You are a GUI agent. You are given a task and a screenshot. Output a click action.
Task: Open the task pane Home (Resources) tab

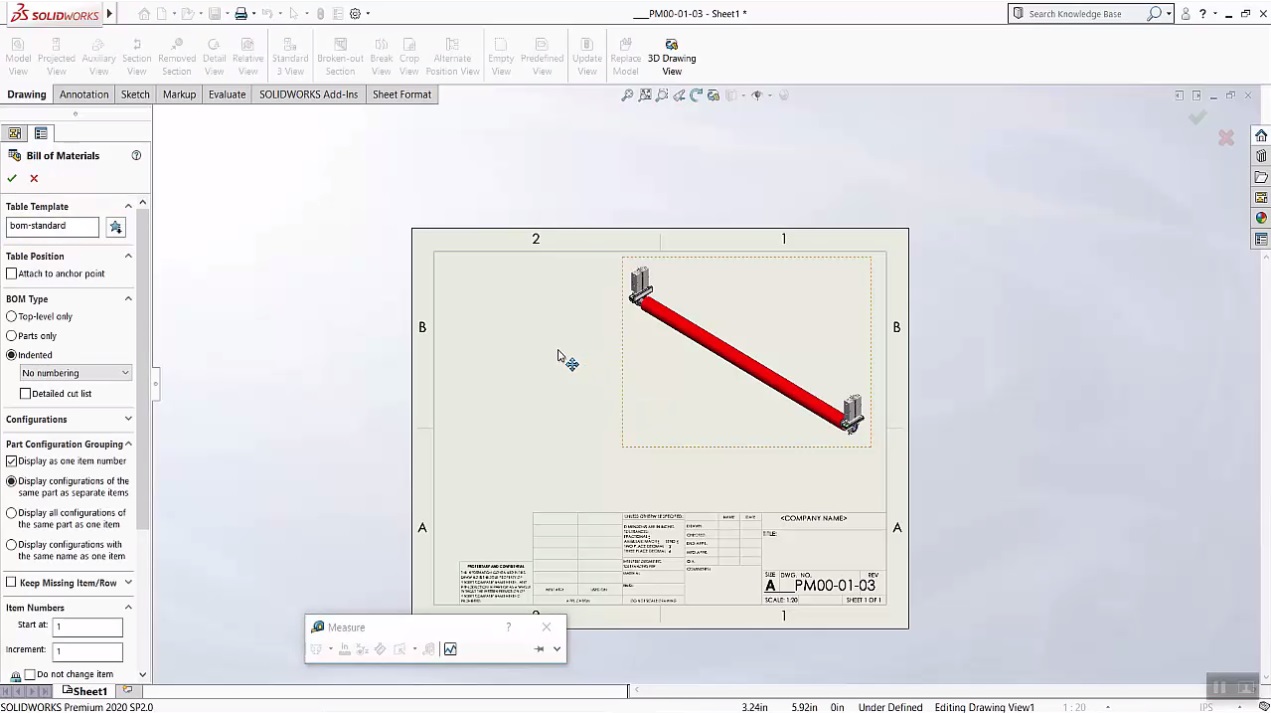(1261, 135)
